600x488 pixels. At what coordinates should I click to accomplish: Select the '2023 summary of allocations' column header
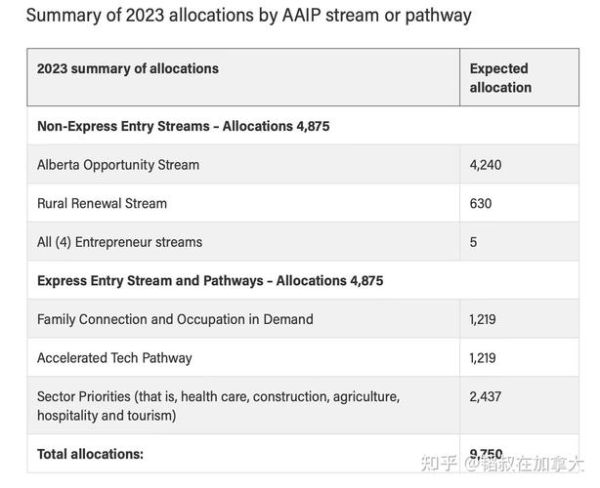127,69
